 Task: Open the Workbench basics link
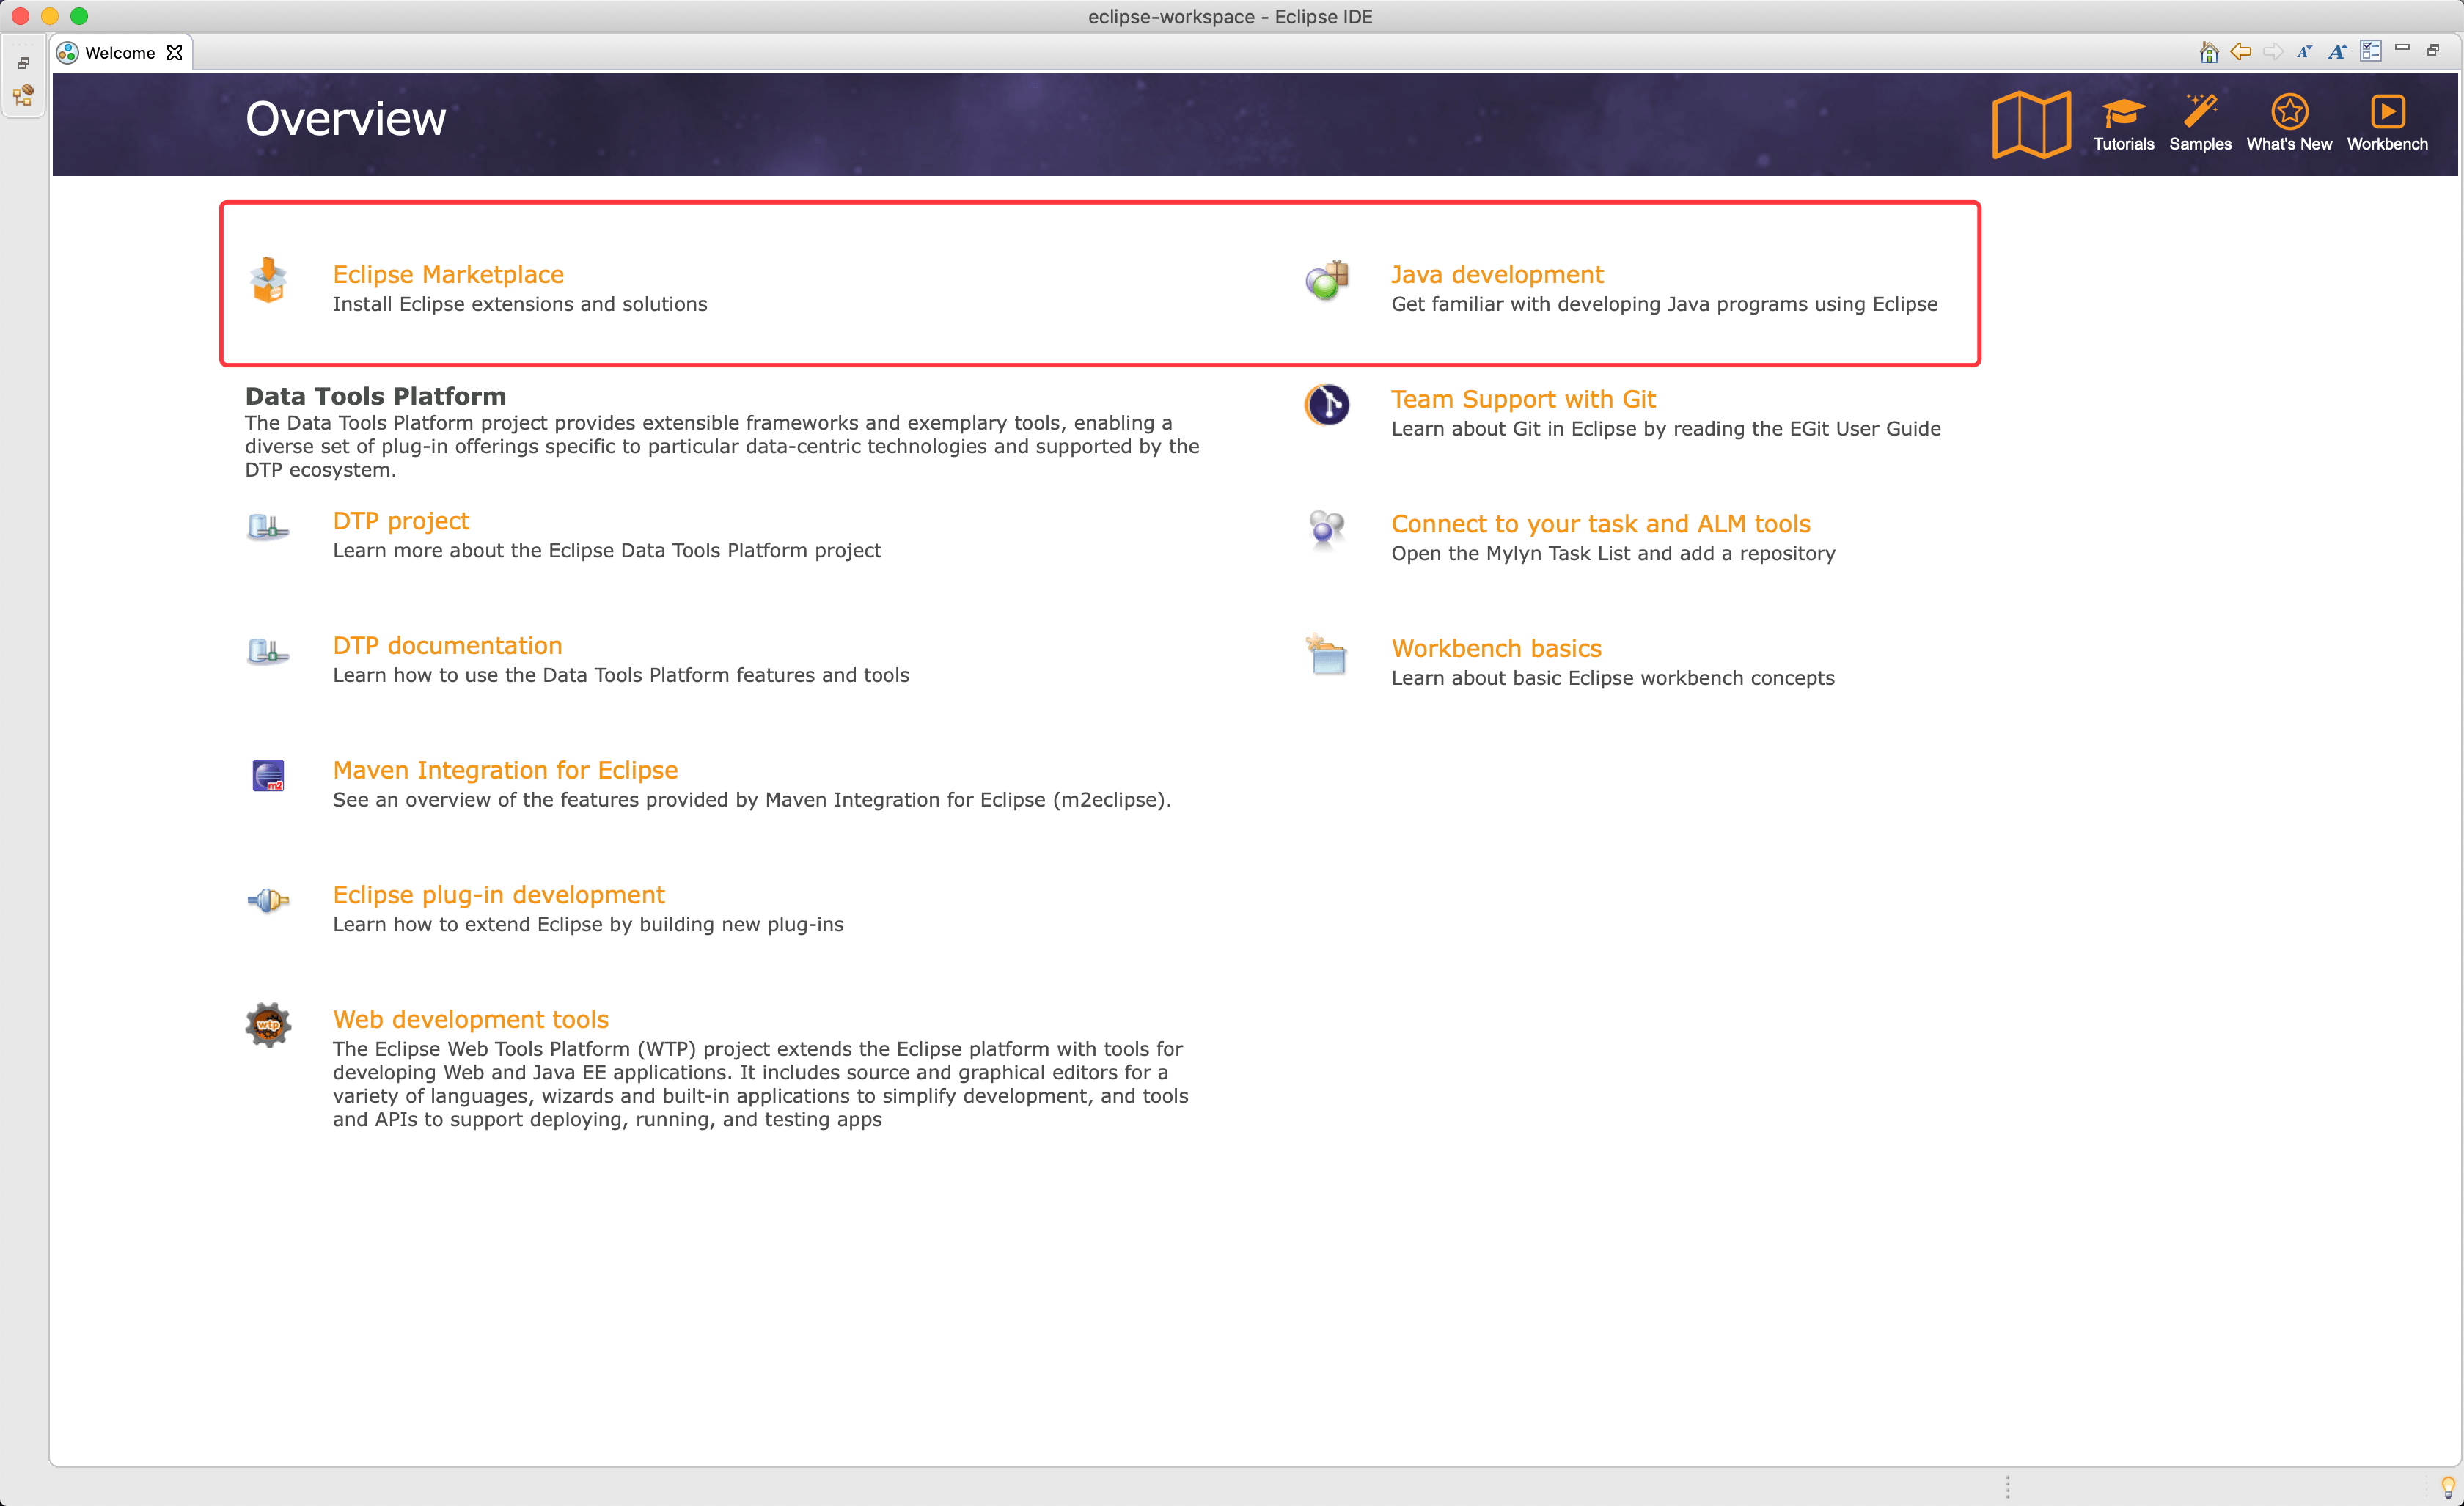(x=1496, y=648)
